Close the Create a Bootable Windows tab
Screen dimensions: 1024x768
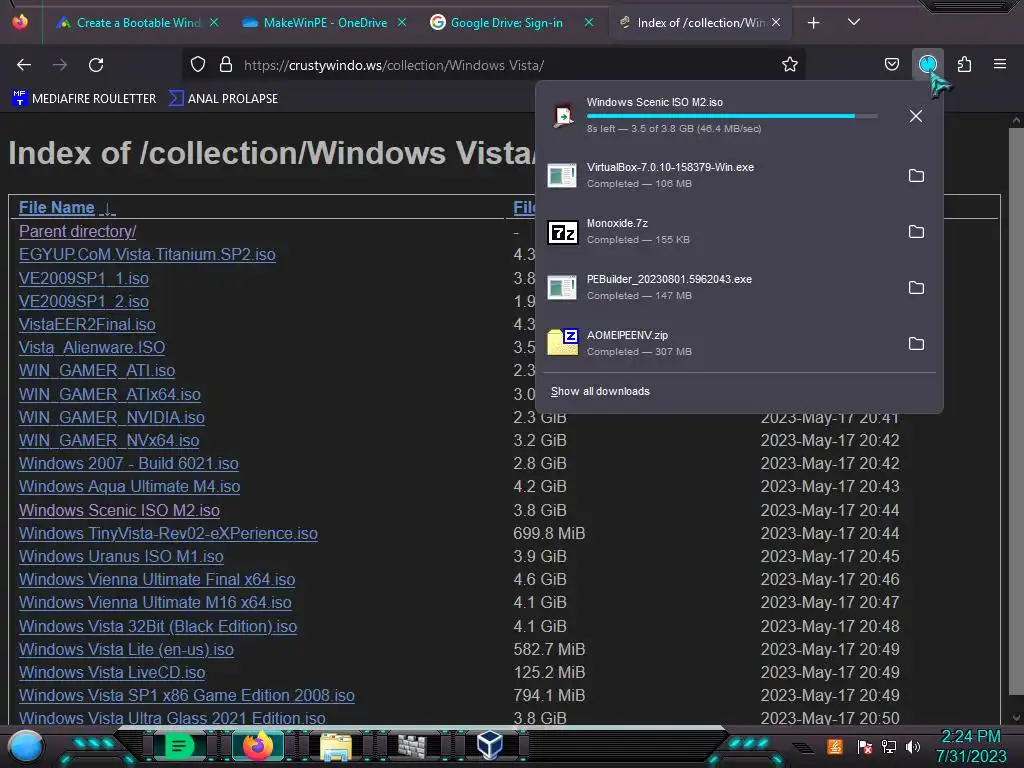pyautogui.click(x=214, y=22)
